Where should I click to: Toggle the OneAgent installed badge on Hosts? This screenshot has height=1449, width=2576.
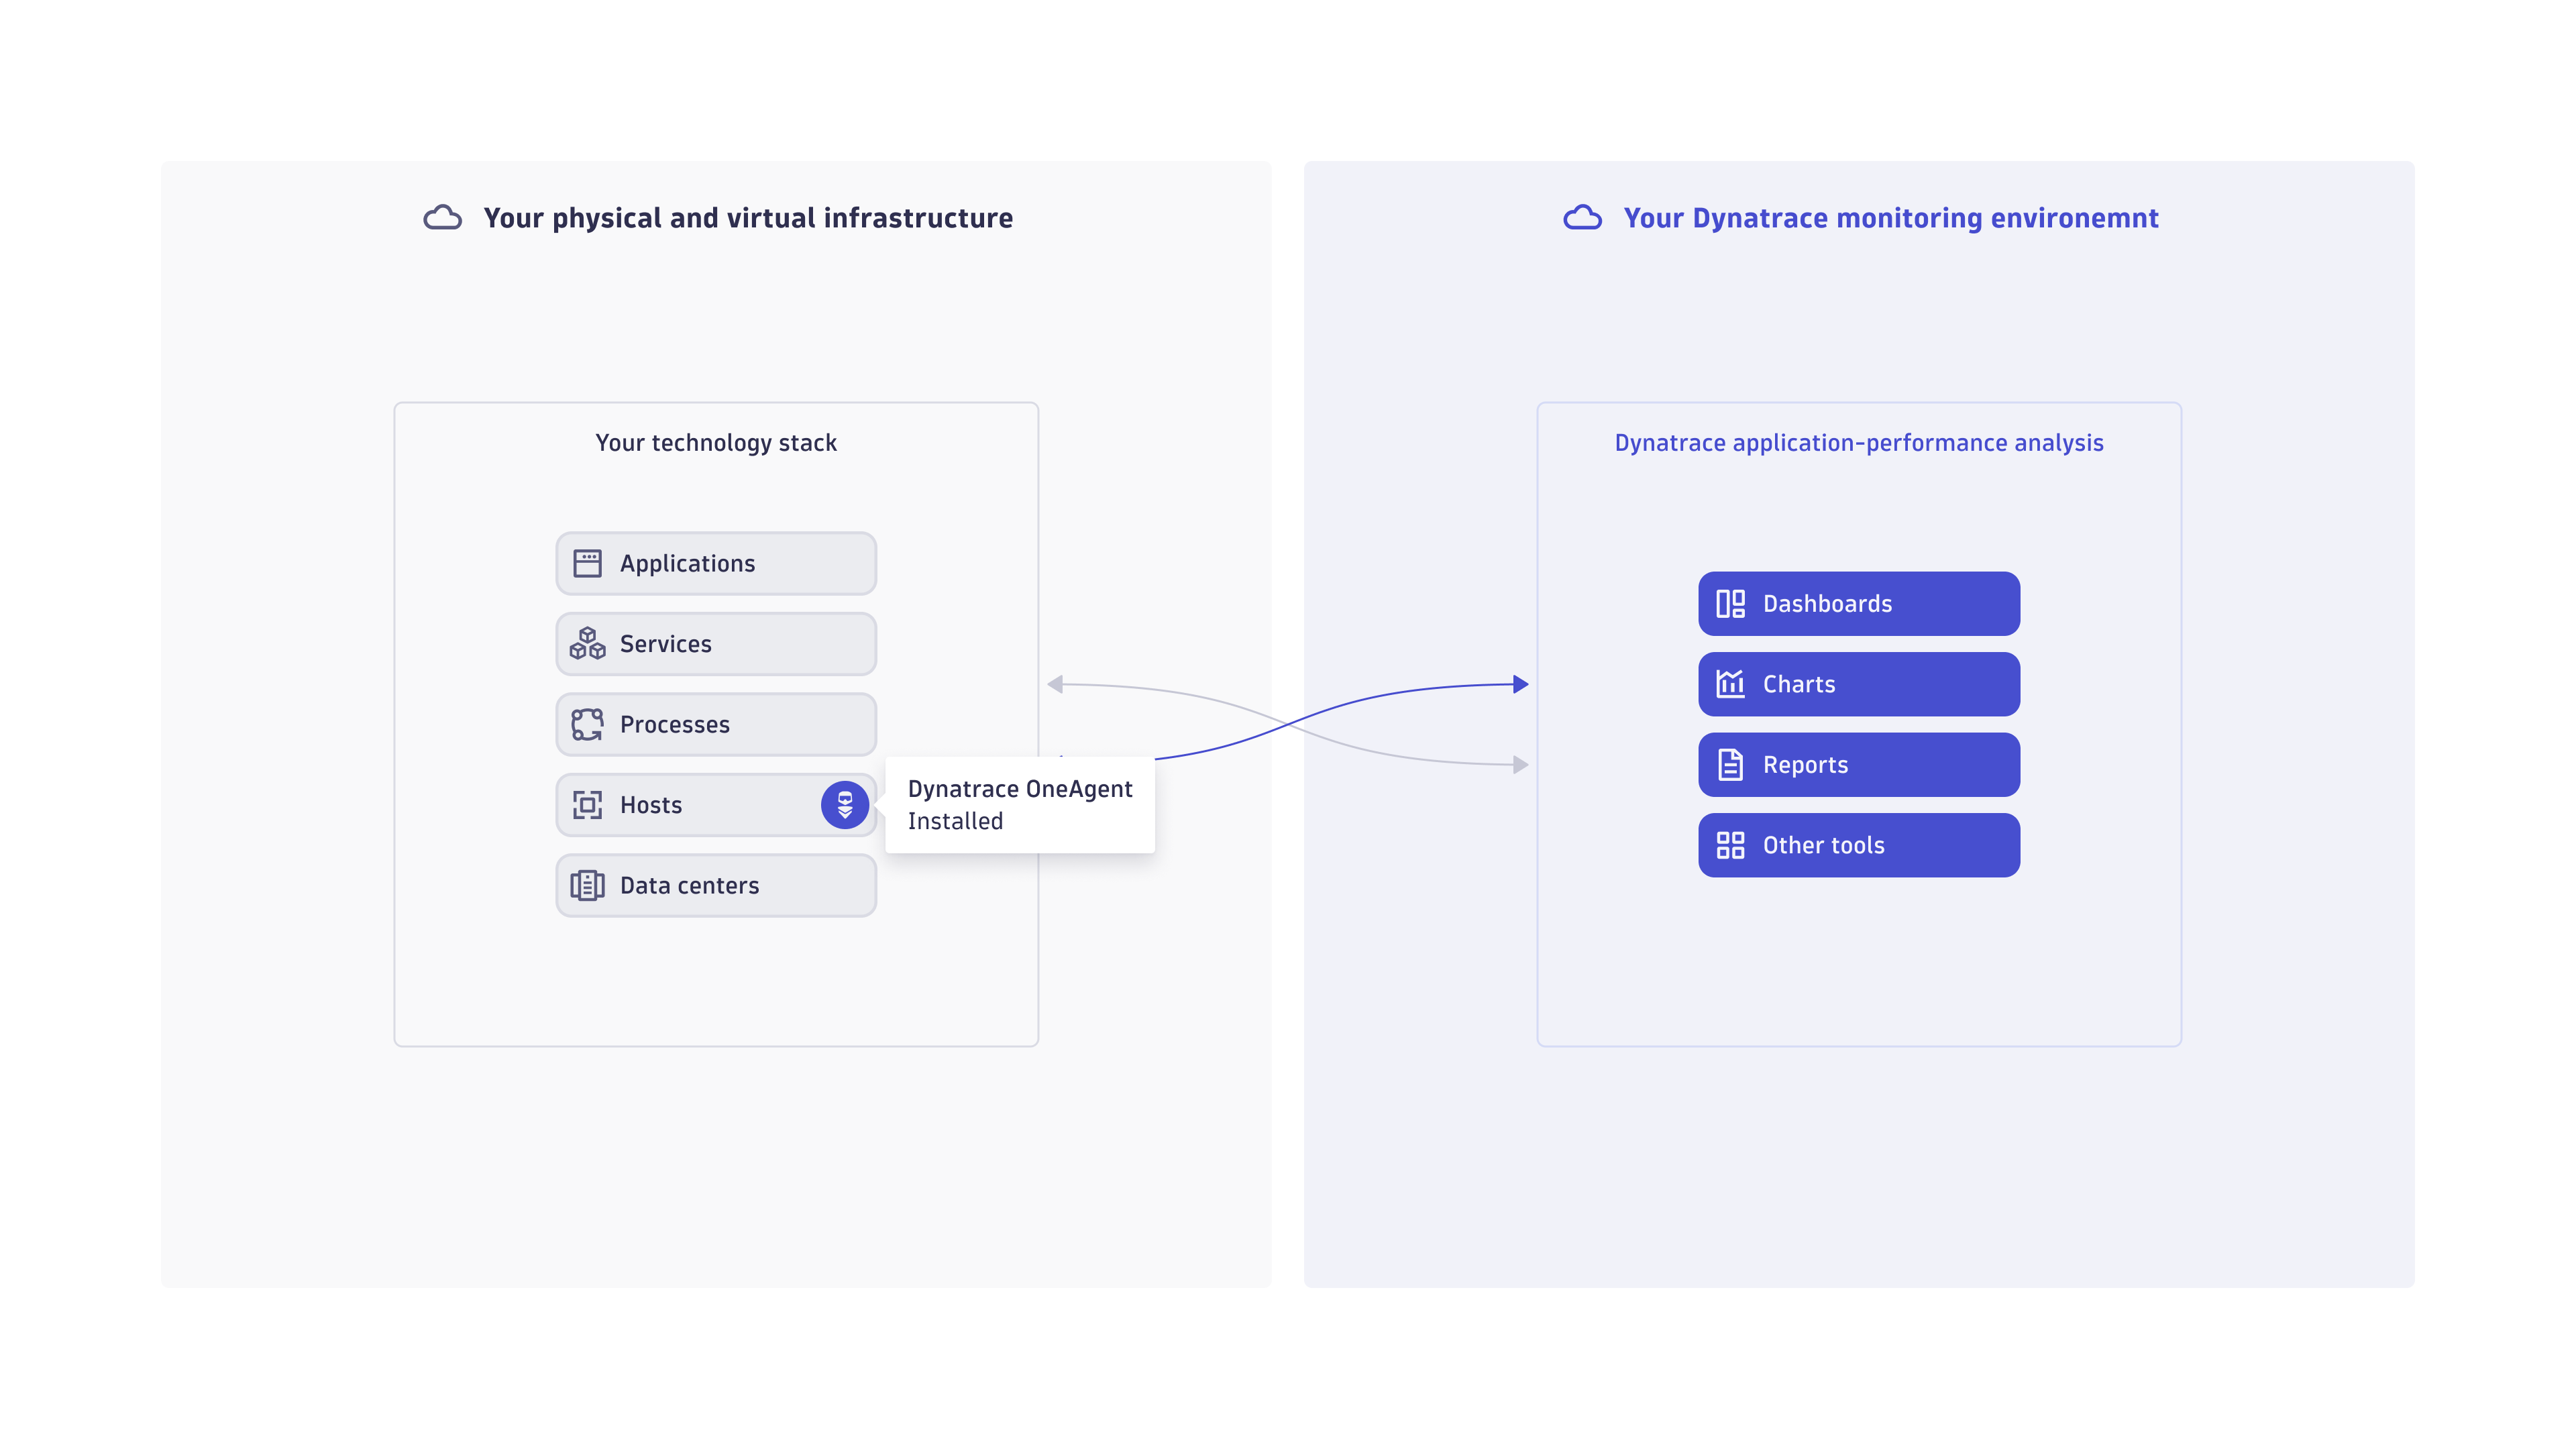845,804
